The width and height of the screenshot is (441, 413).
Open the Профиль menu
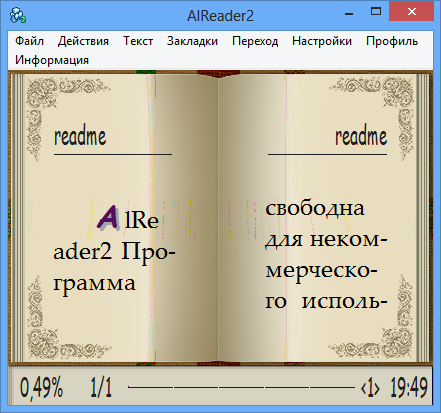pos(392,41)
